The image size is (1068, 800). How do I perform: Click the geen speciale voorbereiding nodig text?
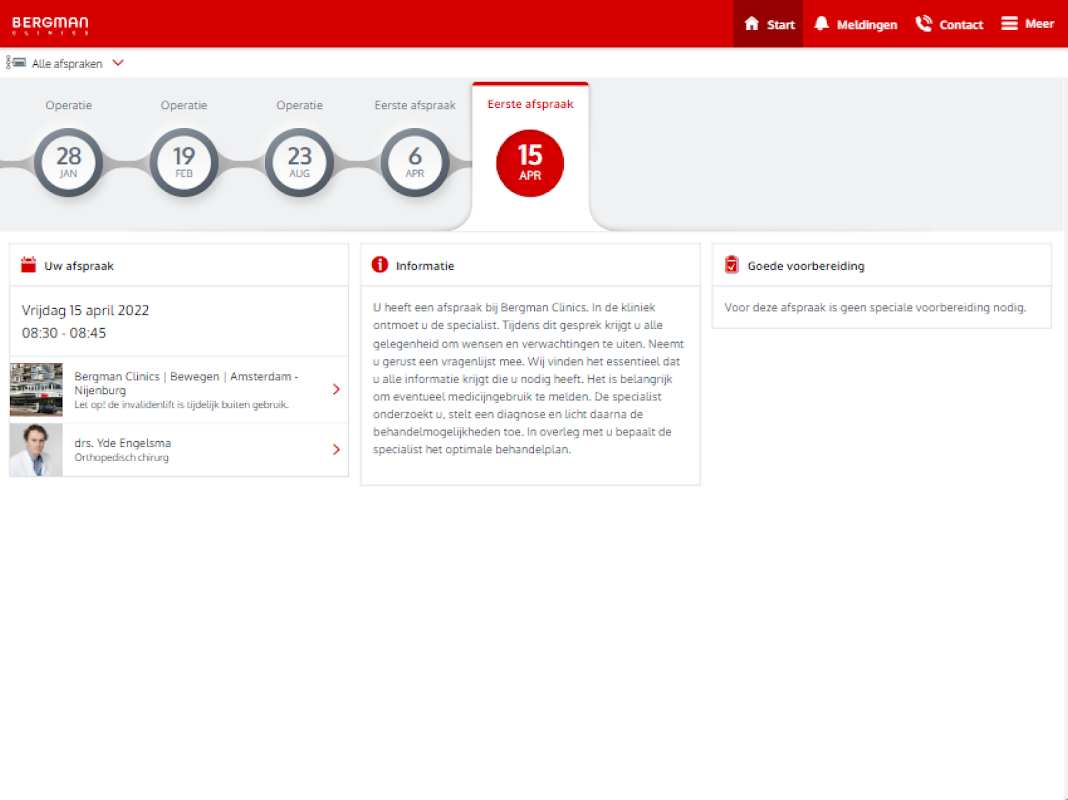click(875, 307)
